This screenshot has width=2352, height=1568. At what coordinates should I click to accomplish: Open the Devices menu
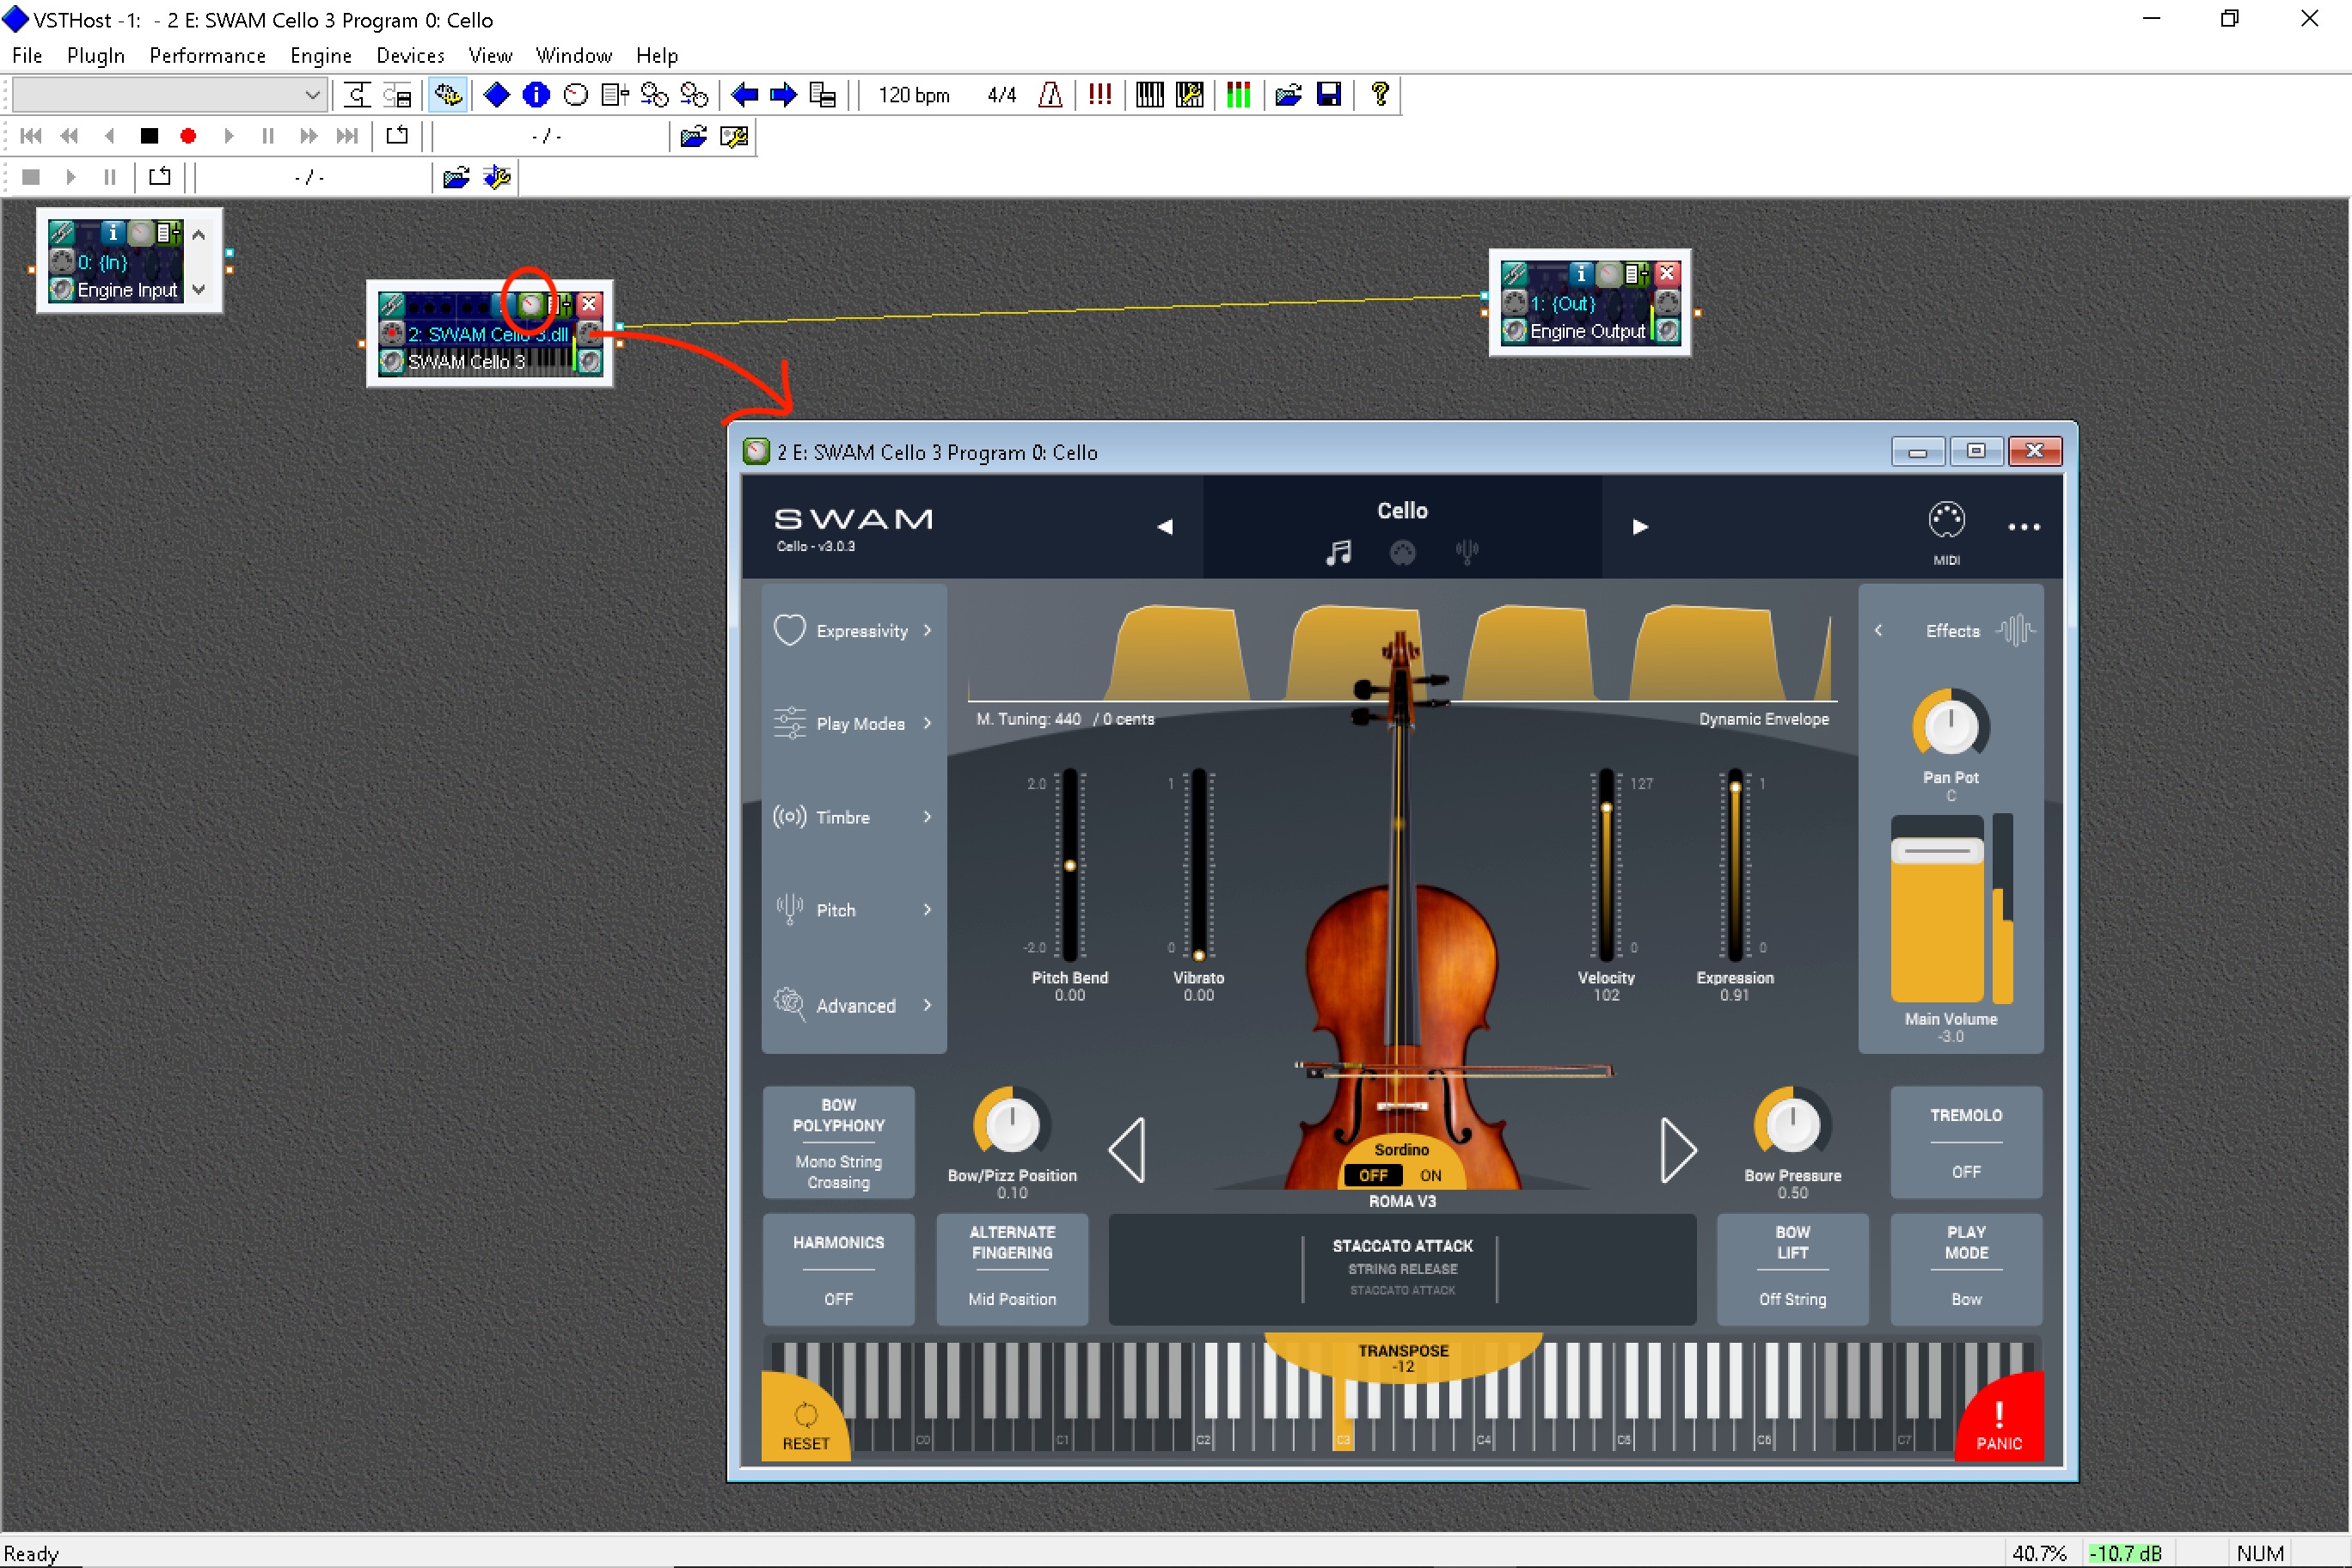point(410,56)
